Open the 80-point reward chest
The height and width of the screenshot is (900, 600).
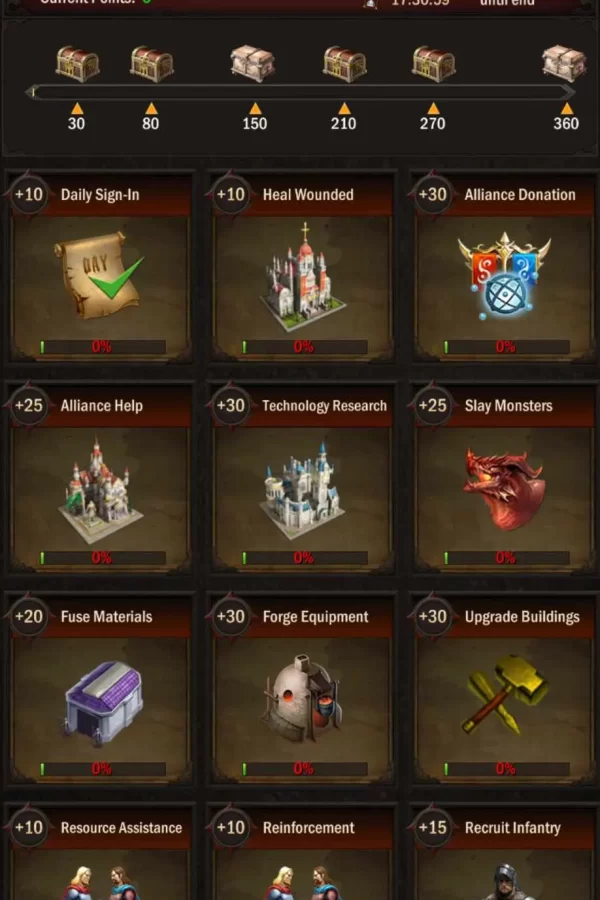[x=152, y=64]
